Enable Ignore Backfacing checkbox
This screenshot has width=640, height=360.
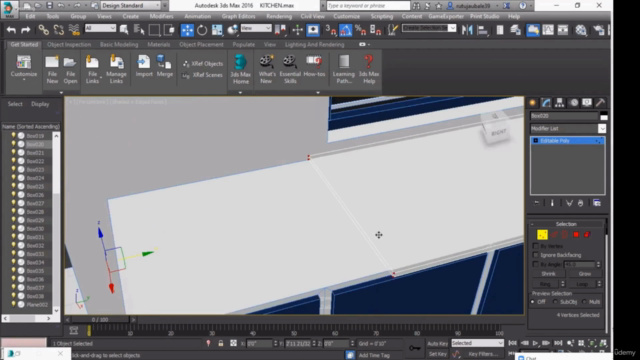coord(536,255)
